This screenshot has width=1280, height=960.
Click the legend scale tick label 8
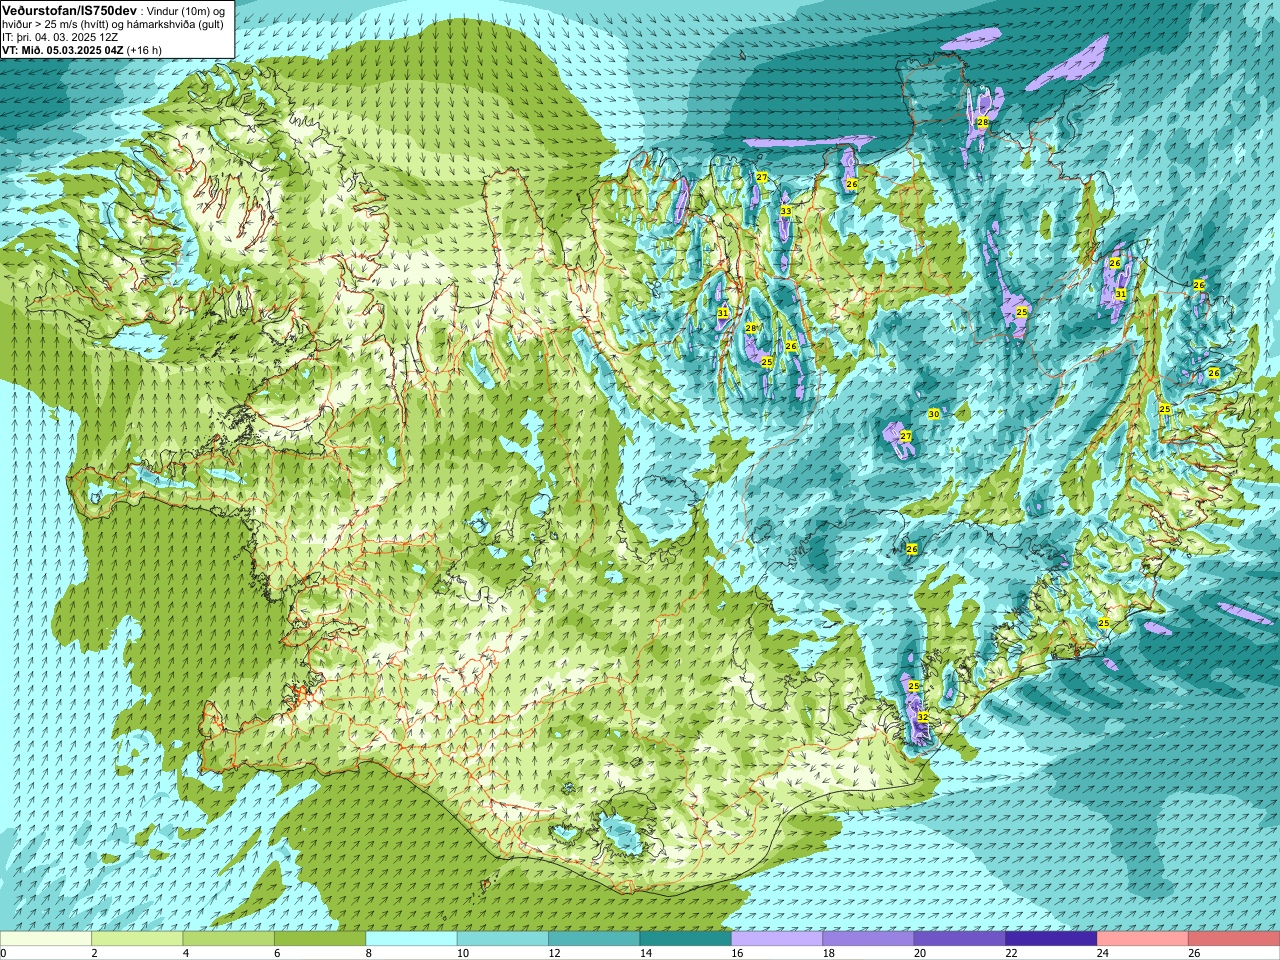click(x=369, y=953)
